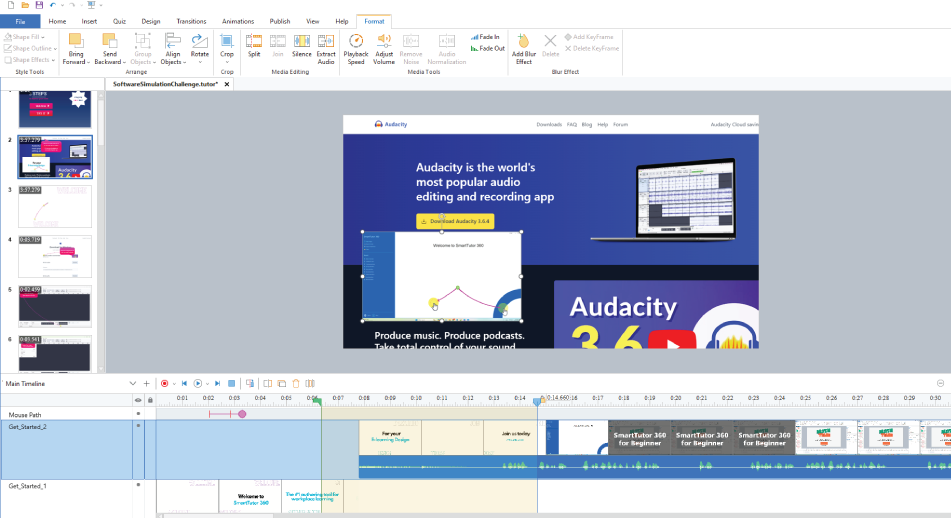Open the play options arrow in timeline

pos(207,384)
